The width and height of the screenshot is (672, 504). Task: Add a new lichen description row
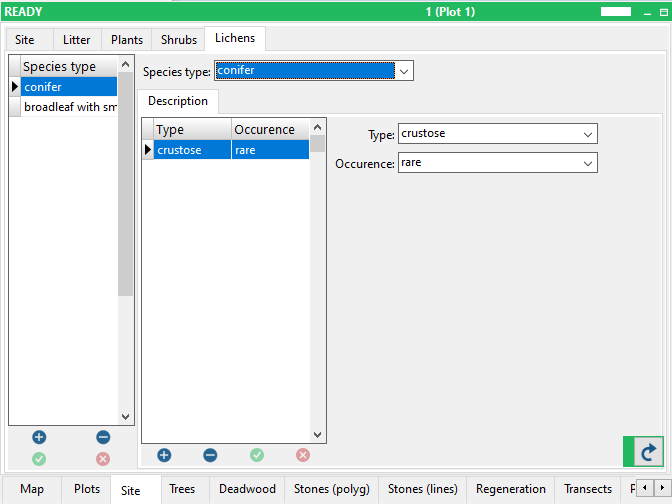[164, 455]
